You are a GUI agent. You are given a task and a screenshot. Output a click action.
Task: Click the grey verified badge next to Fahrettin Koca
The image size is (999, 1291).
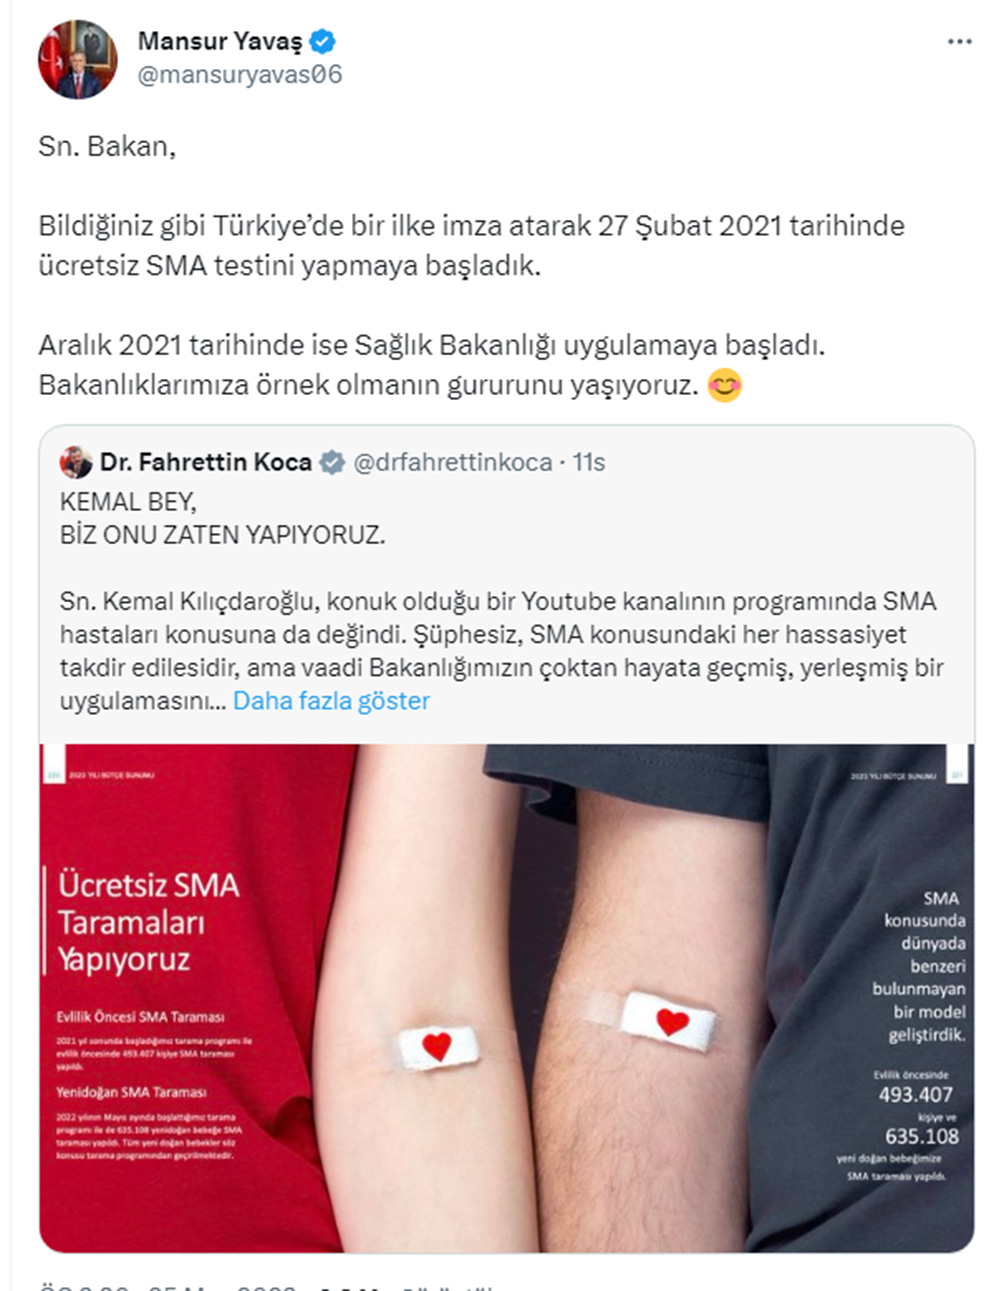point(332,462)
